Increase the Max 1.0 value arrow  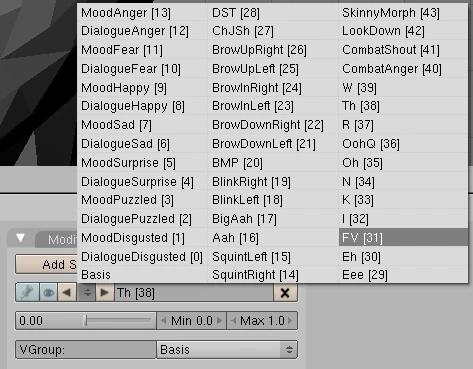pos(290,321)
